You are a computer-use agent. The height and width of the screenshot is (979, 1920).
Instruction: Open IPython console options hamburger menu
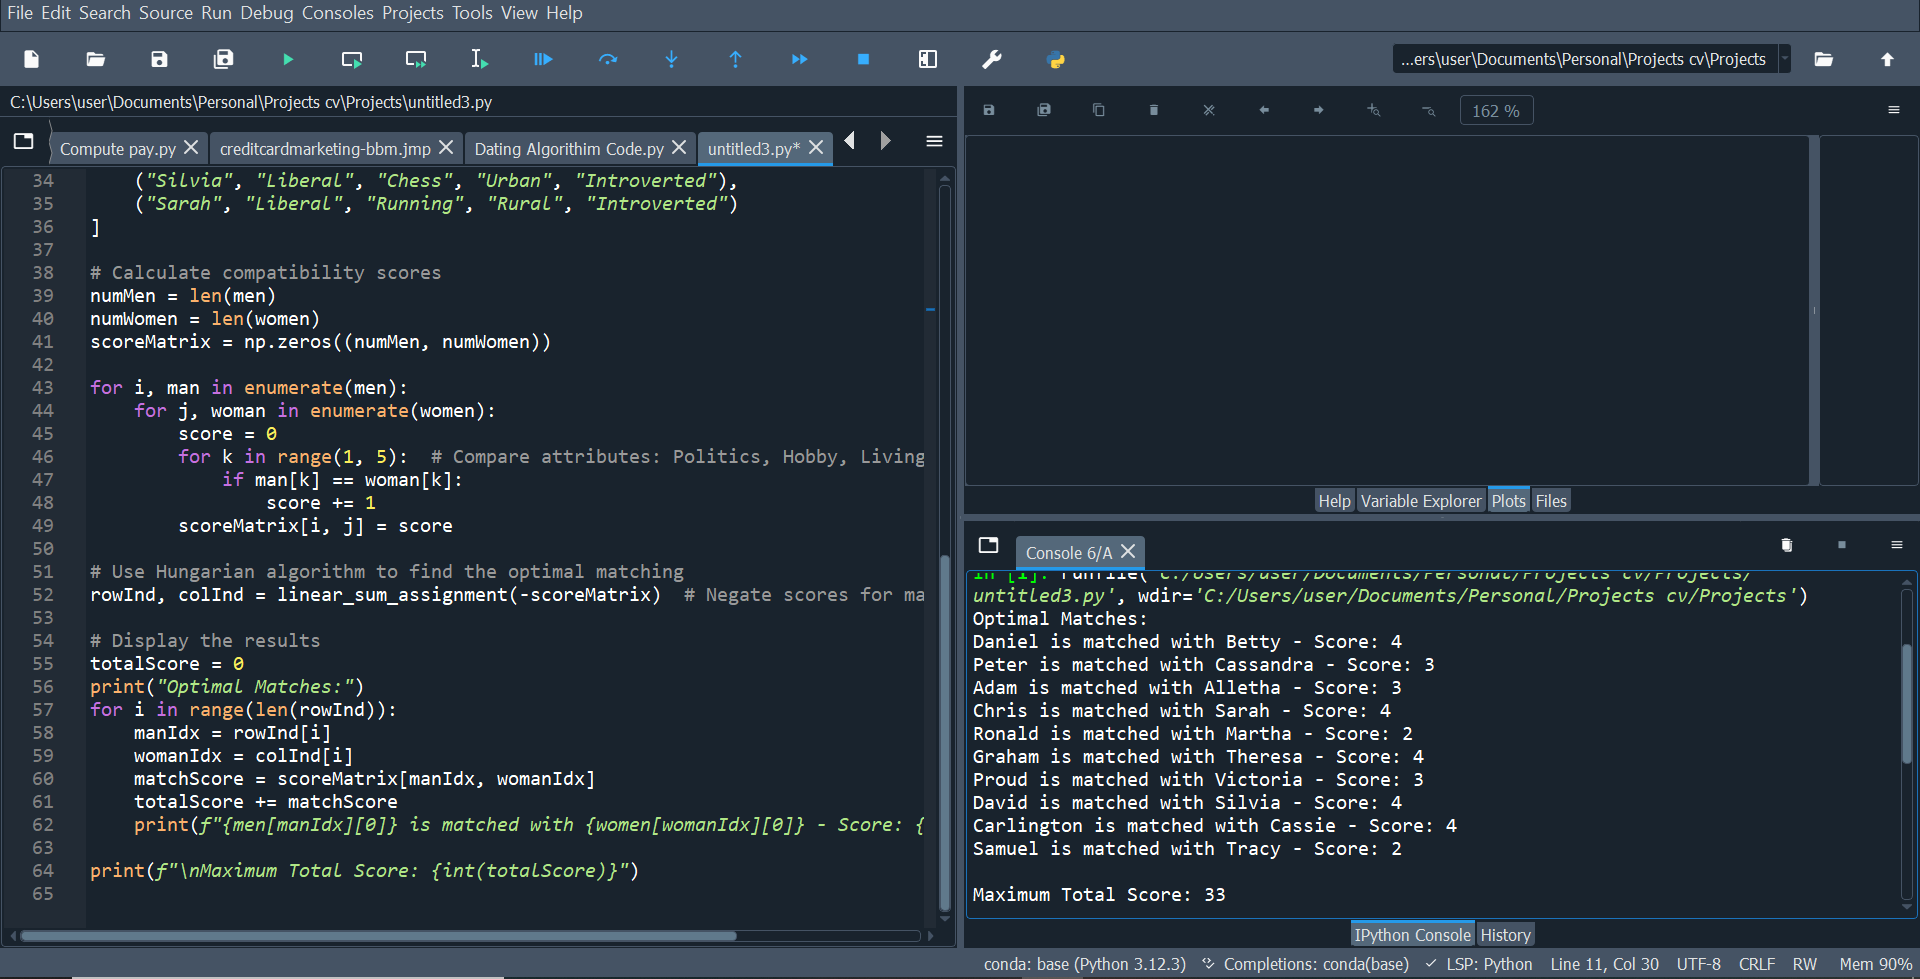1896,545
